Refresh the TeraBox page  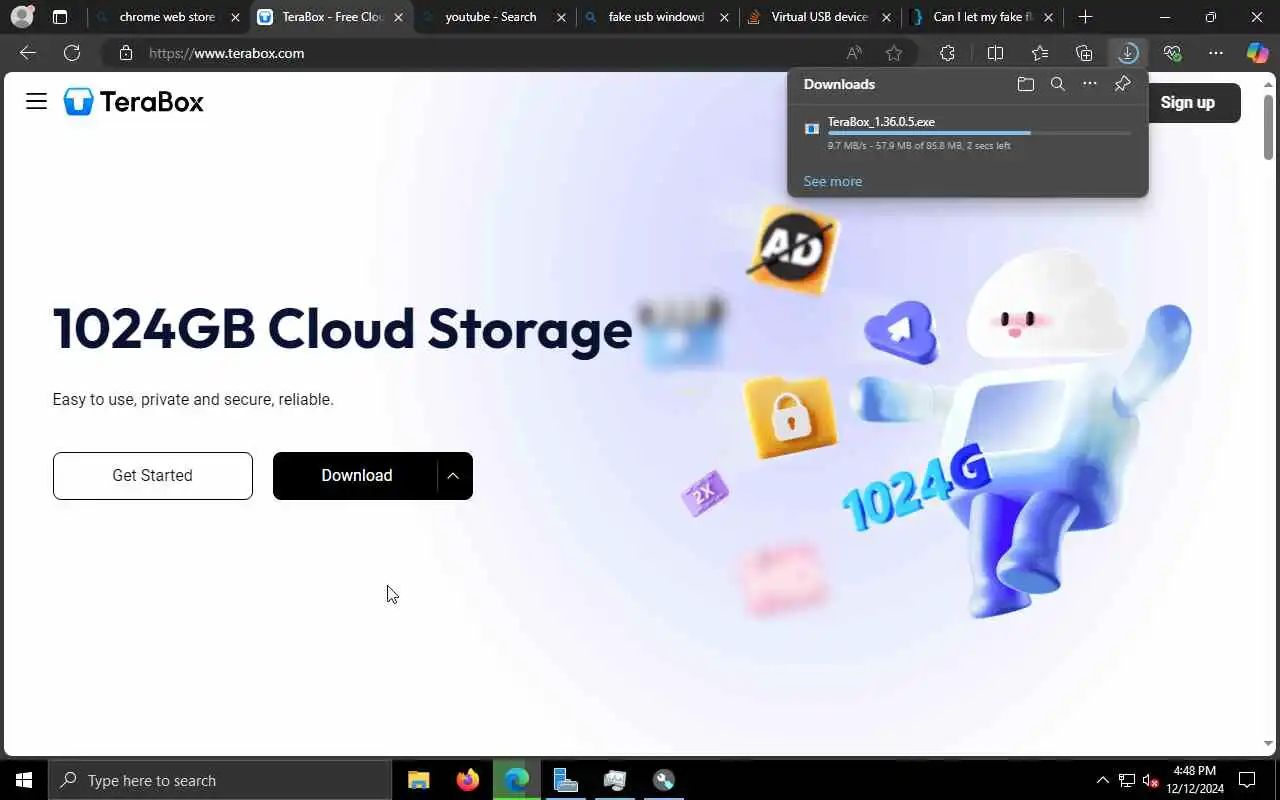[x=72, y=53]
